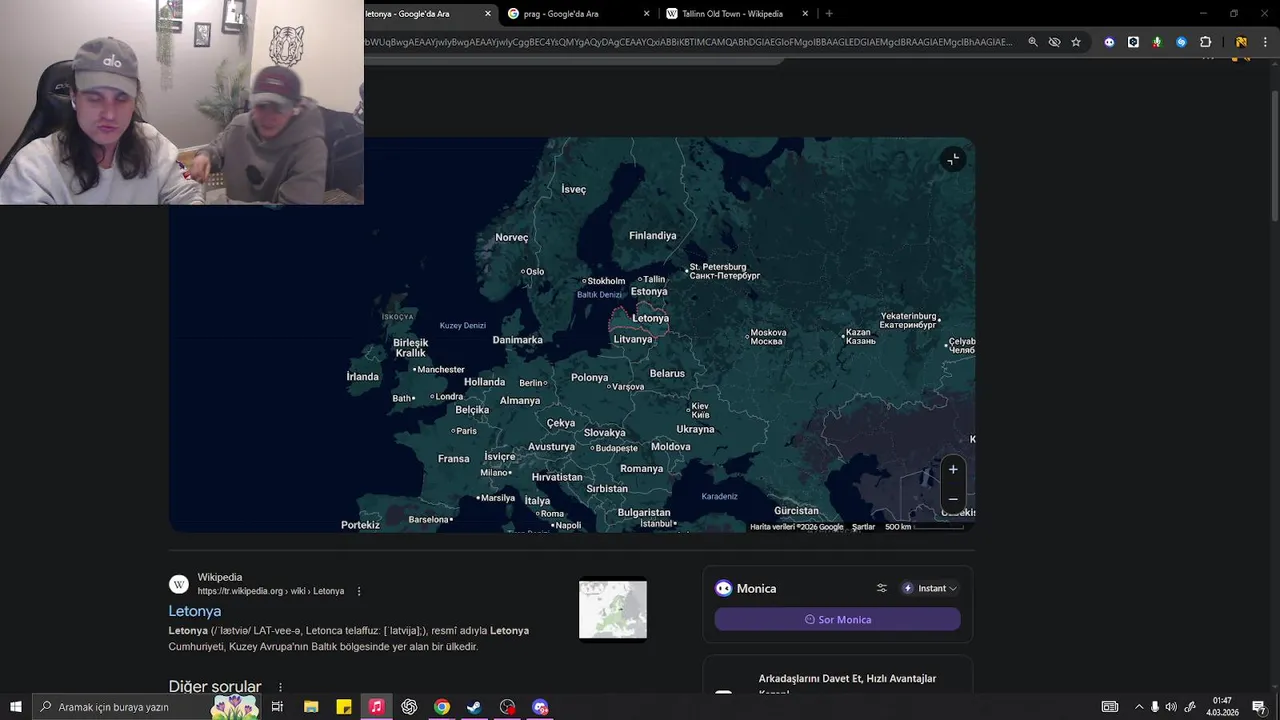Open the ChatGPT app in taskbar

[409, 707]
